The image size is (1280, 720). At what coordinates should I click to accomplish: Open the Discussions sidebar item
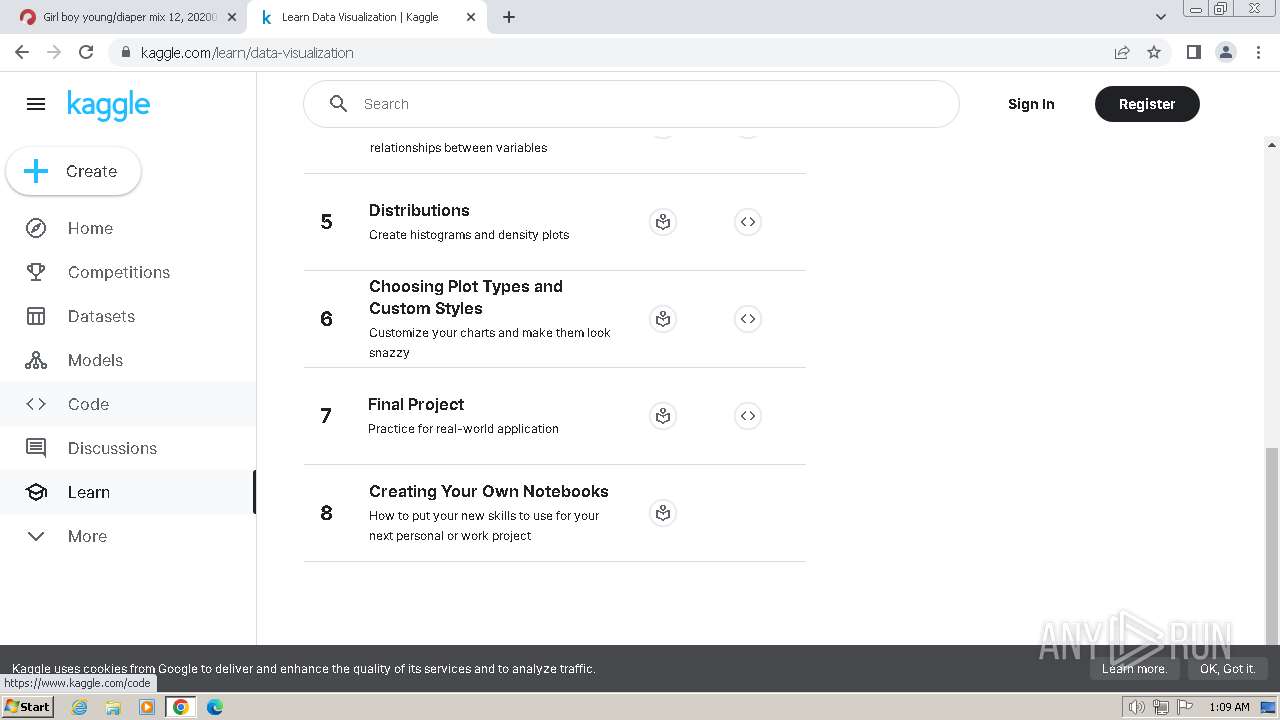(128, 448)
